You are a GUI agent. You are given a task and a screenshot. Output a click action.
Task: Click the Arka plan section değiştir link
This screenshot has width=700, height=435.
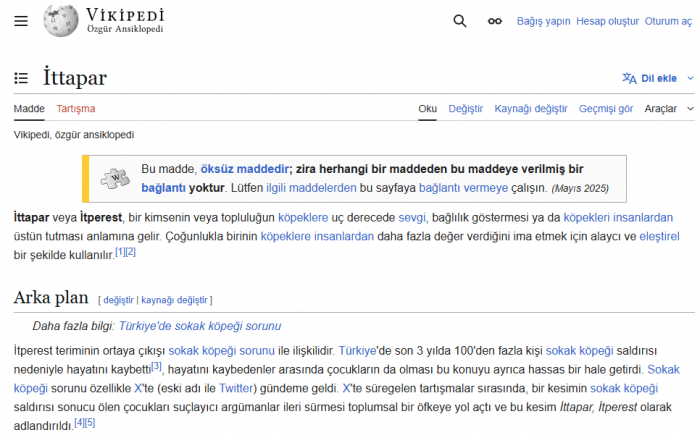(118, 299)
